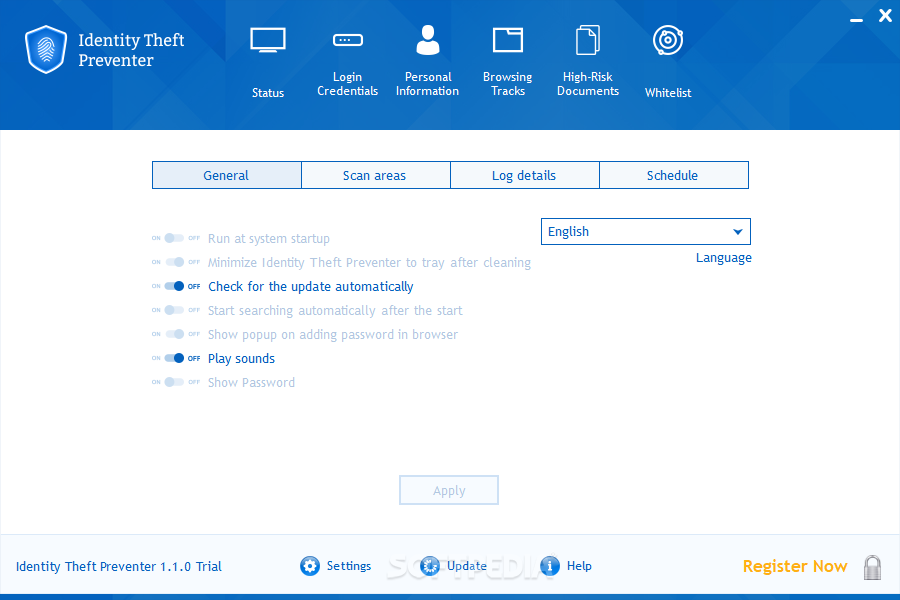Click the Whitelist label
The height and width of the screenshot is (600, 900).
[x=668, y=93]
